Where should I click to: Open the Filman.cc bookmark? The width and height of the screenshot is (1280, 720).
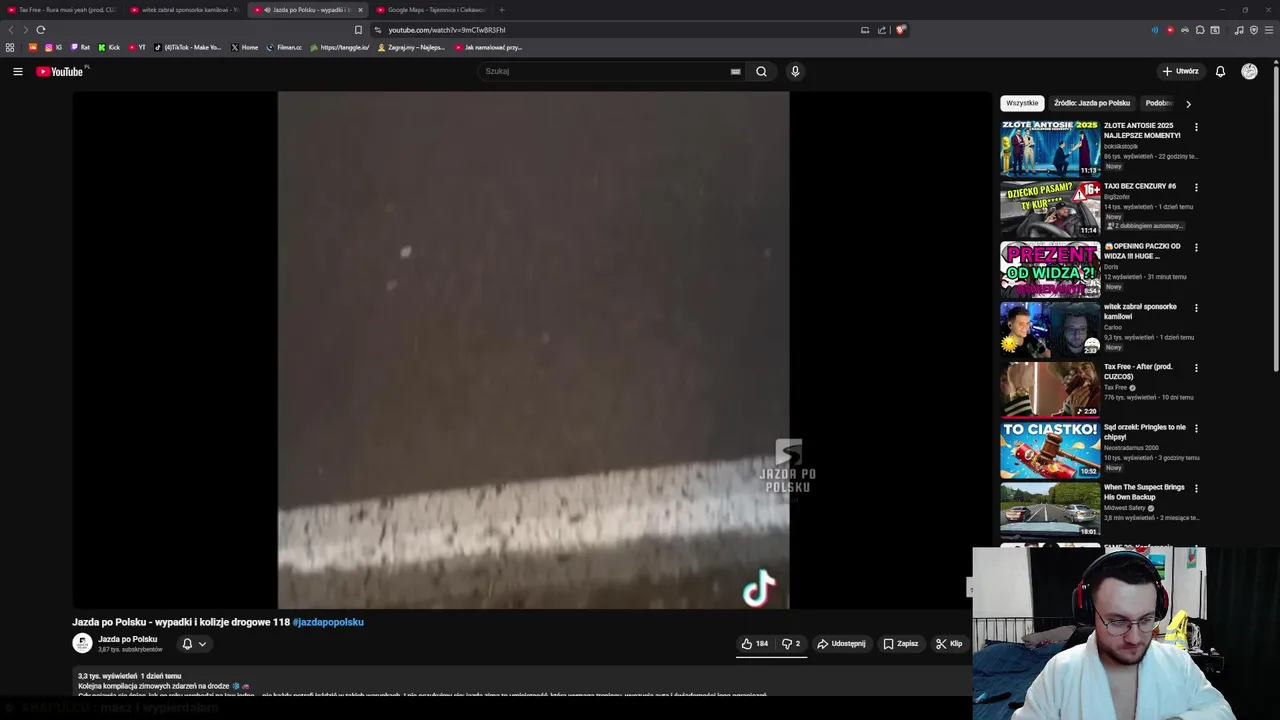point(284,47)
